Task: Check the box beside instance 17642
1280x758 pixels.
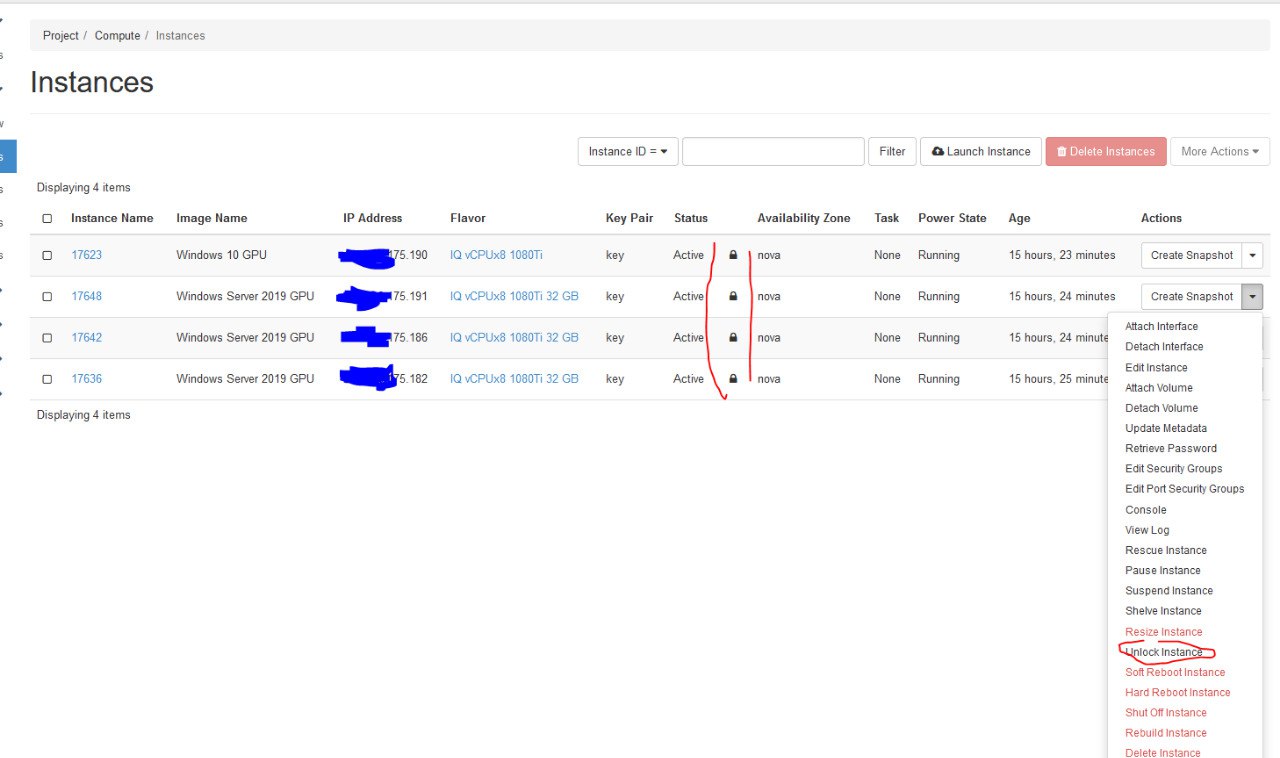Action: point(47,338)
